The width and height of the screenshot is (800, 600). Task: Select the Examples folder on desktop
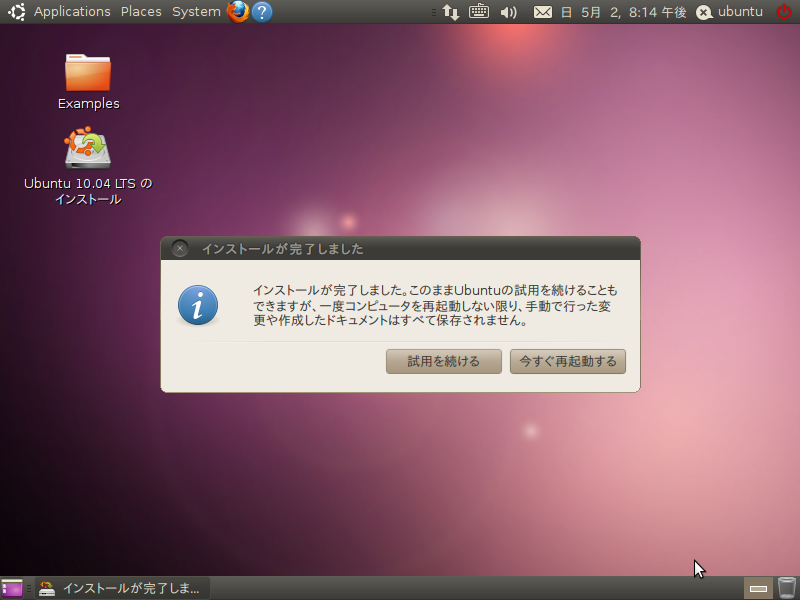click(88, 82)
